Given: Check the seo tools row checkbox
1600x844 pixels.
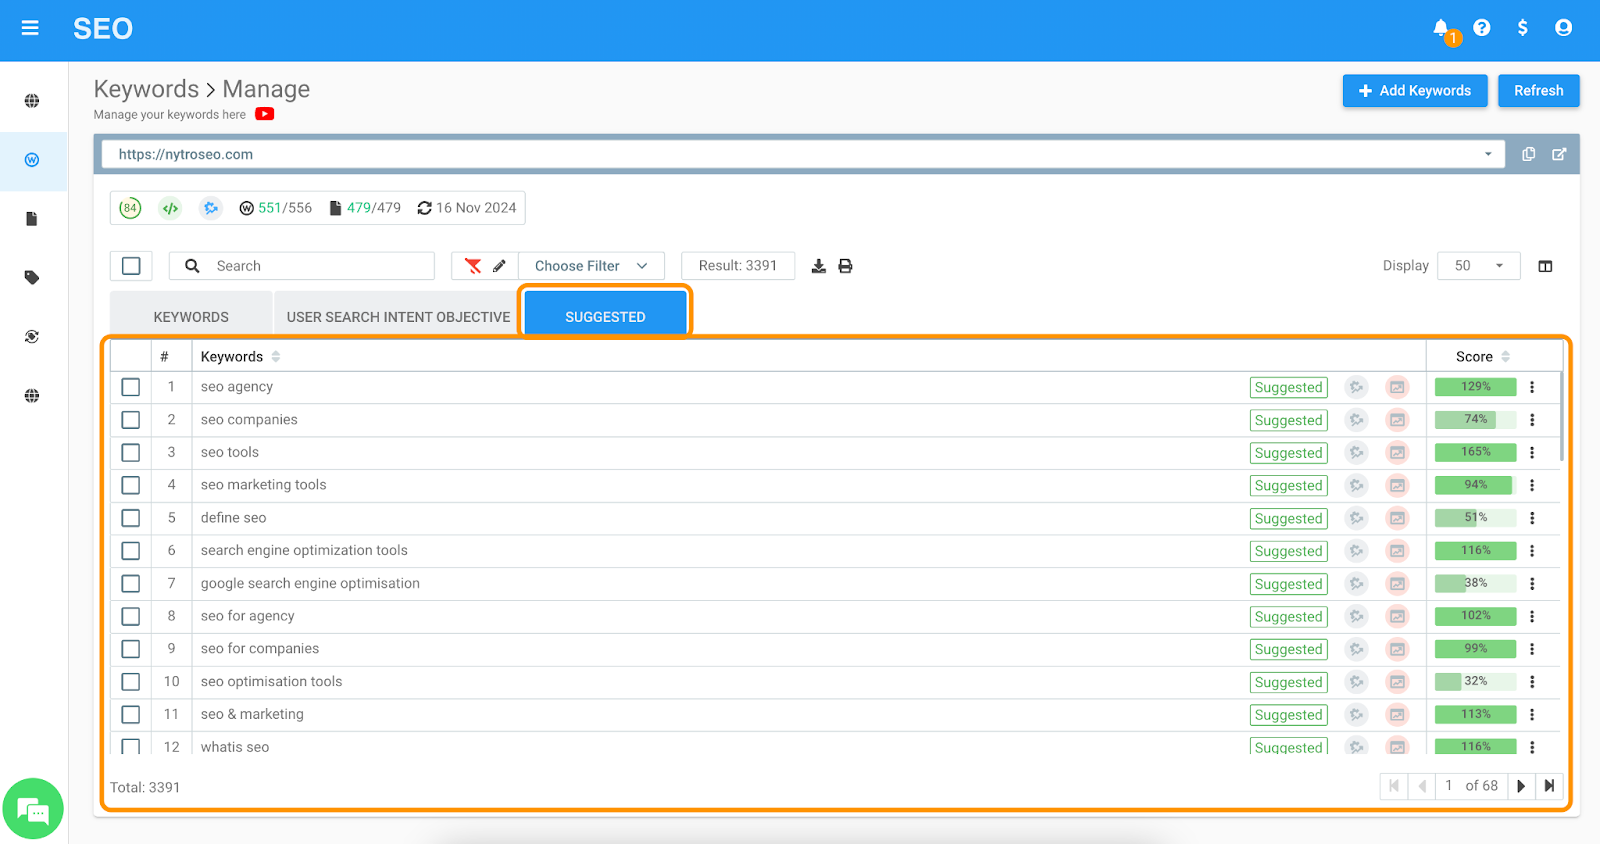Looking at the screenshot, I should click(x=131, y=452).
